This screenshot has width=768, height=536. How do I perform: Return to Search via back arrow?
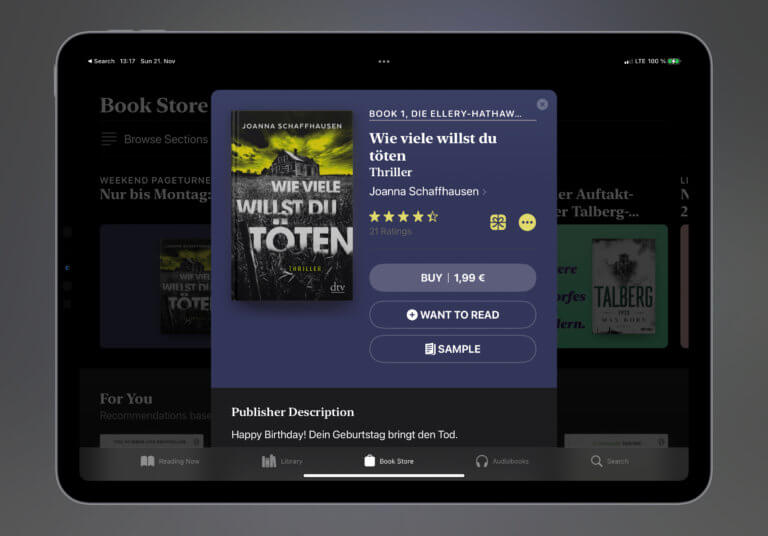(x=101, y=61)
